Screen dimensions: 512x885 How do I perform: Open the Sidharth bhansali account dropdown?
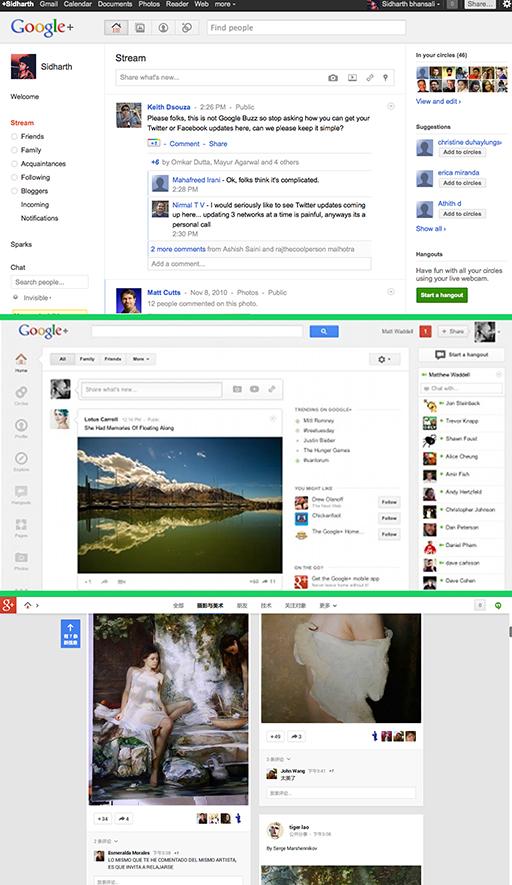coord(410,4)
